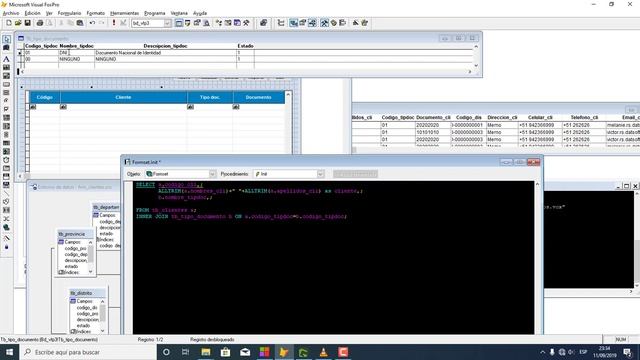The width and height of the screenshot is (640, 360).
Task: Expand the Indices node in tb_distrito
Action: pos(73,331)
